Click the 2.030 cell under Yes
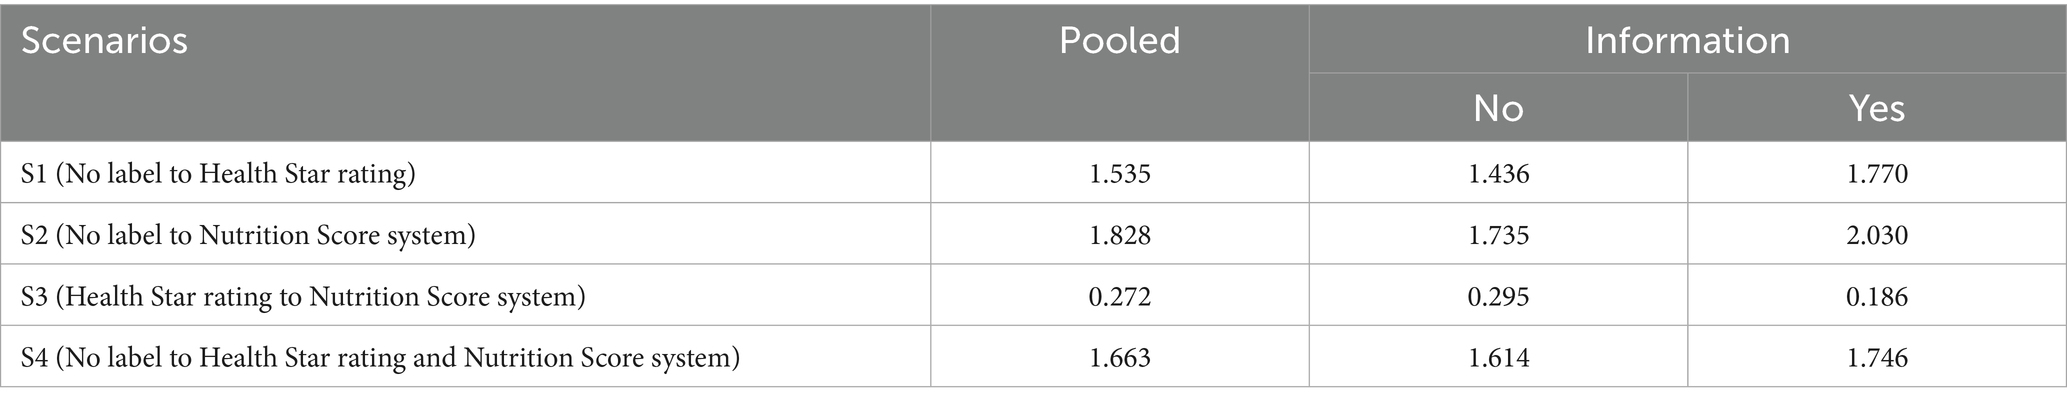The image size is (2067, 405). tap(1877, 235)
